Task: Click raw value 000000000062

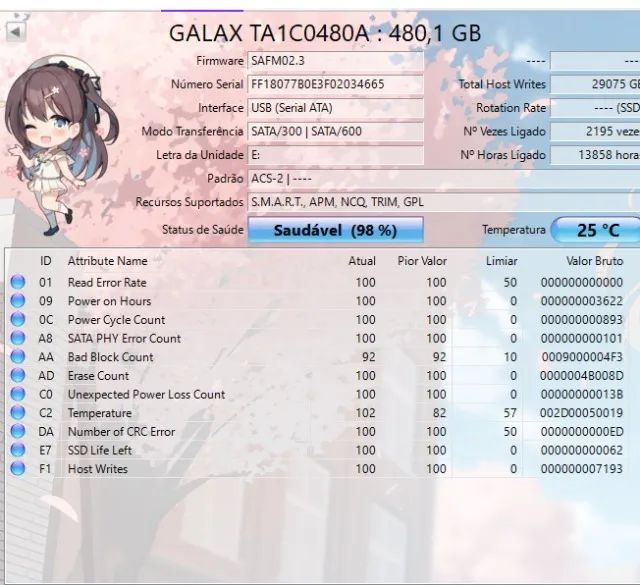Action: (582, 450)
